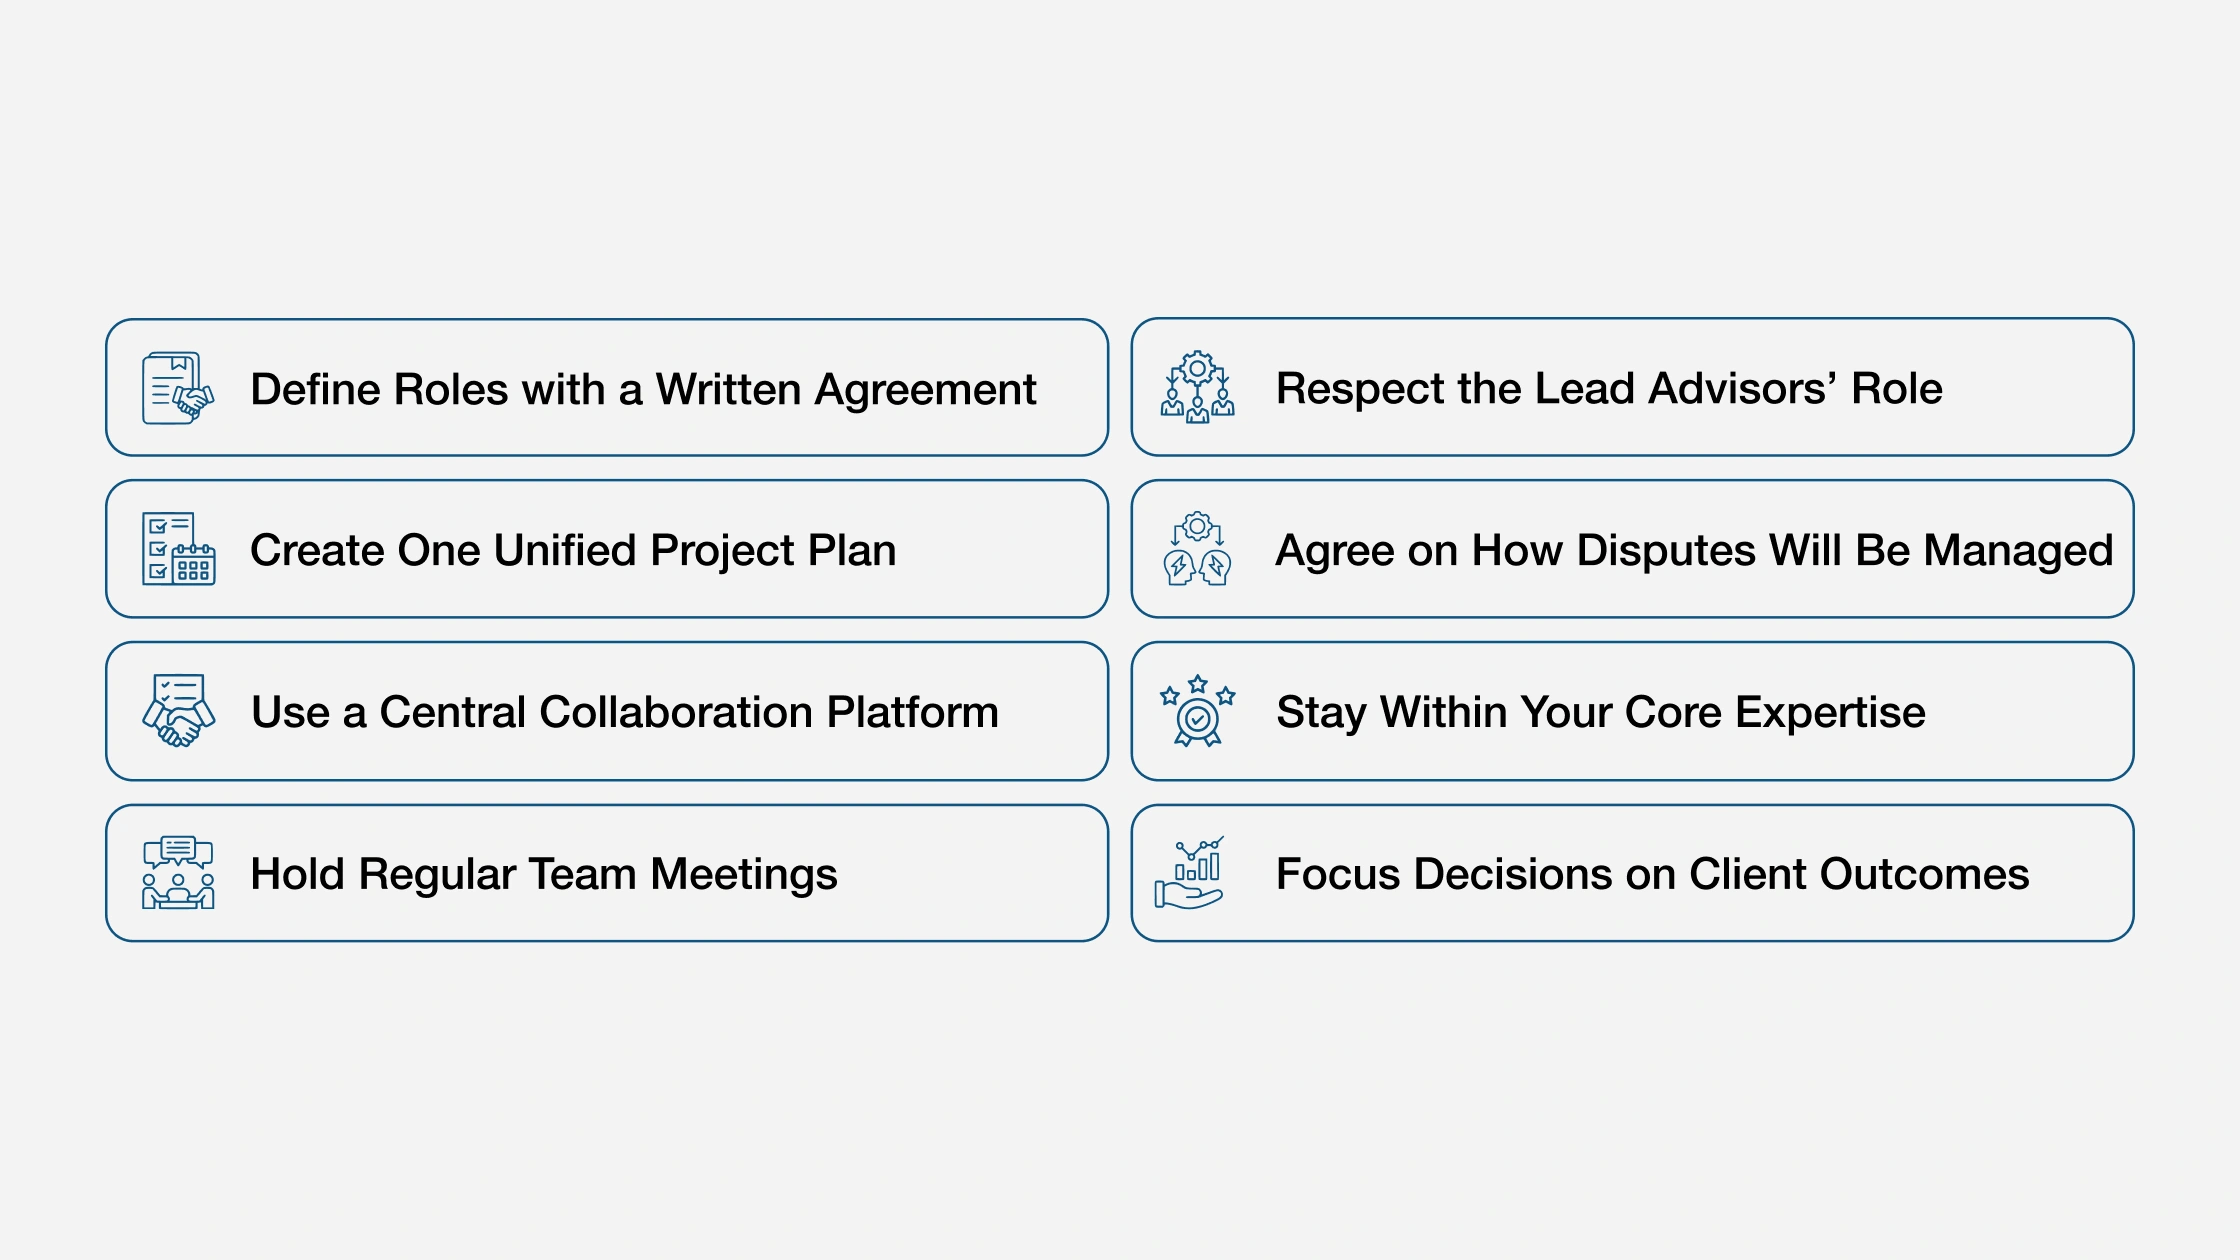Click the gear with people hierarchy icon

(x=1197, y=388)
